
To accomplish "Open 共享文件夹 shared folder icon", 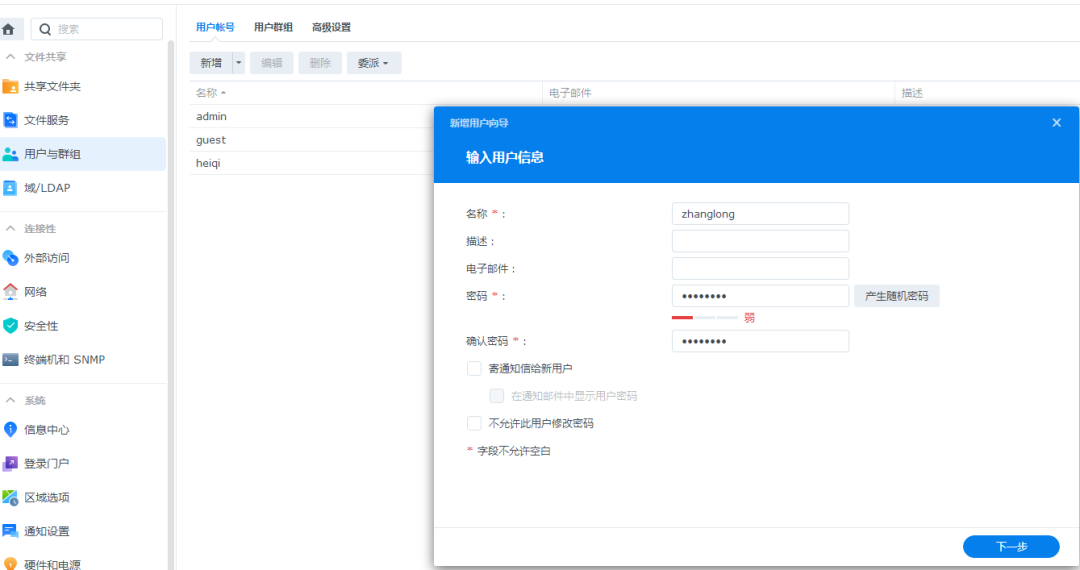I will click(11, 86).
